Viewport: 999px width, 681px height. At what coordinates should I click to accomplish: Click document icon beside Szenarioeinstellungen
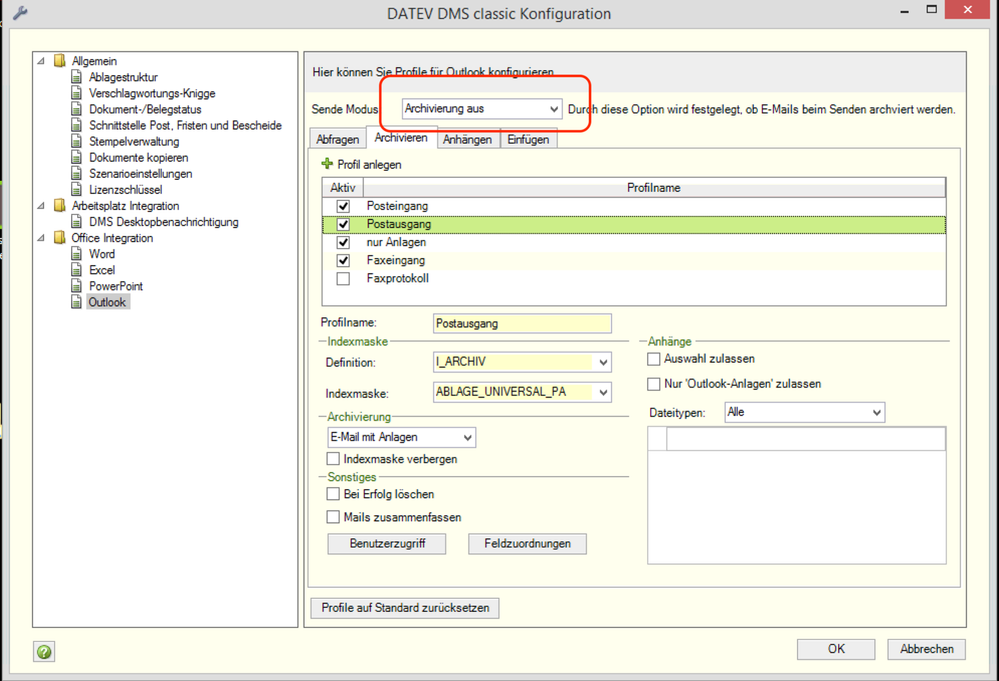point(76,173)
